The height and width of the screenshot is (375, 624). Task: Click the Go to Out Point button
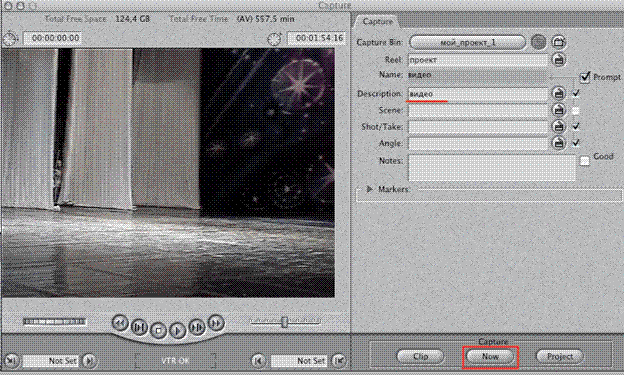click(258, 361)
